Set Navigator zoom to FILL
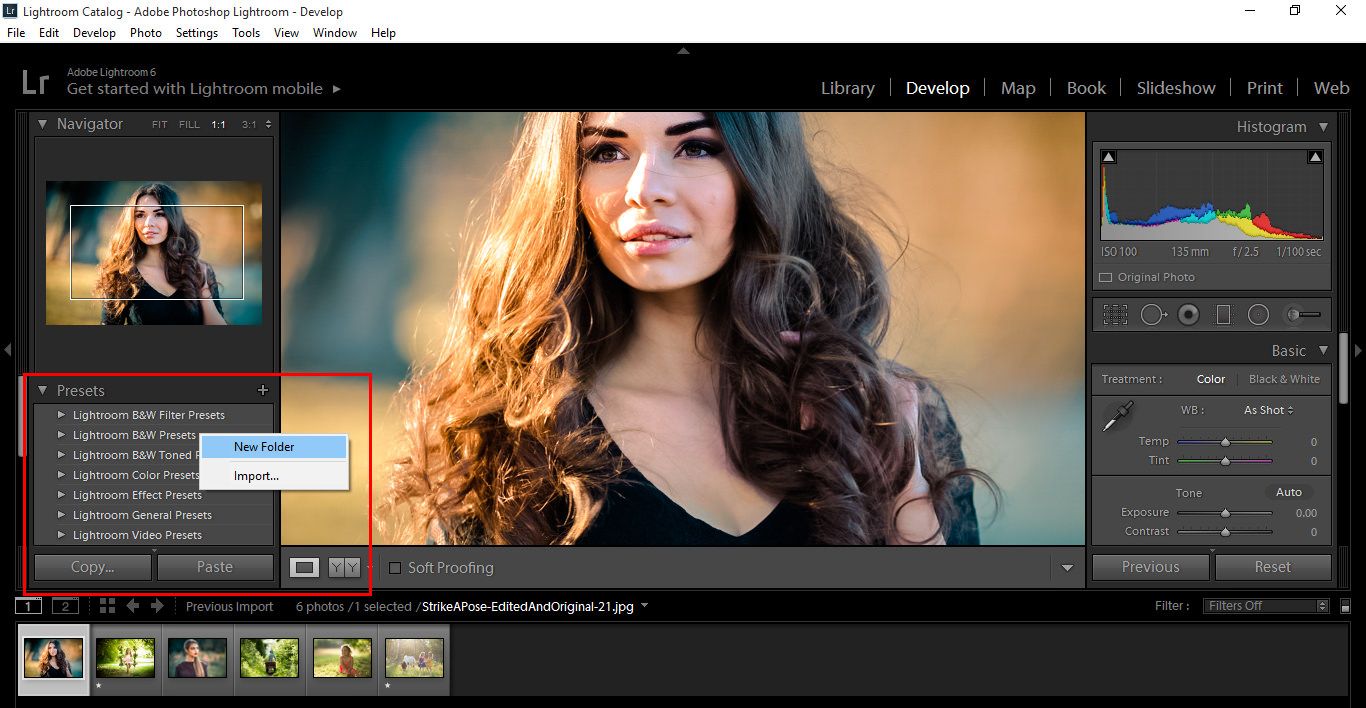 189,125
